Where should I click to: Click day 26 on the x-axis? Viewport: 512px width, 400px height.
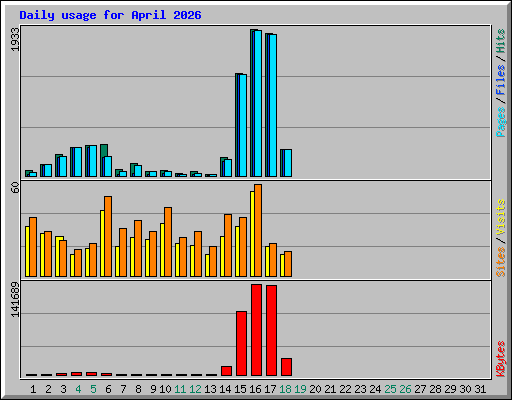click(405, 389)
